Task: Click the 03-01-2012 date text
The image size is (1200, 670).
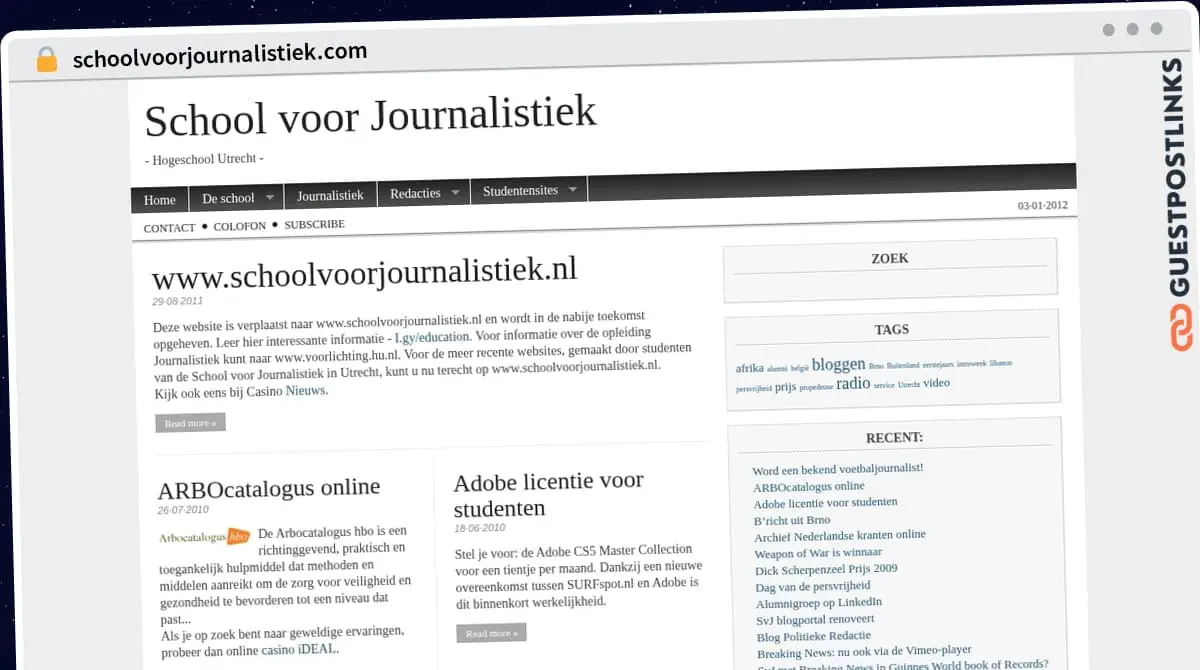Action: 1042,205
